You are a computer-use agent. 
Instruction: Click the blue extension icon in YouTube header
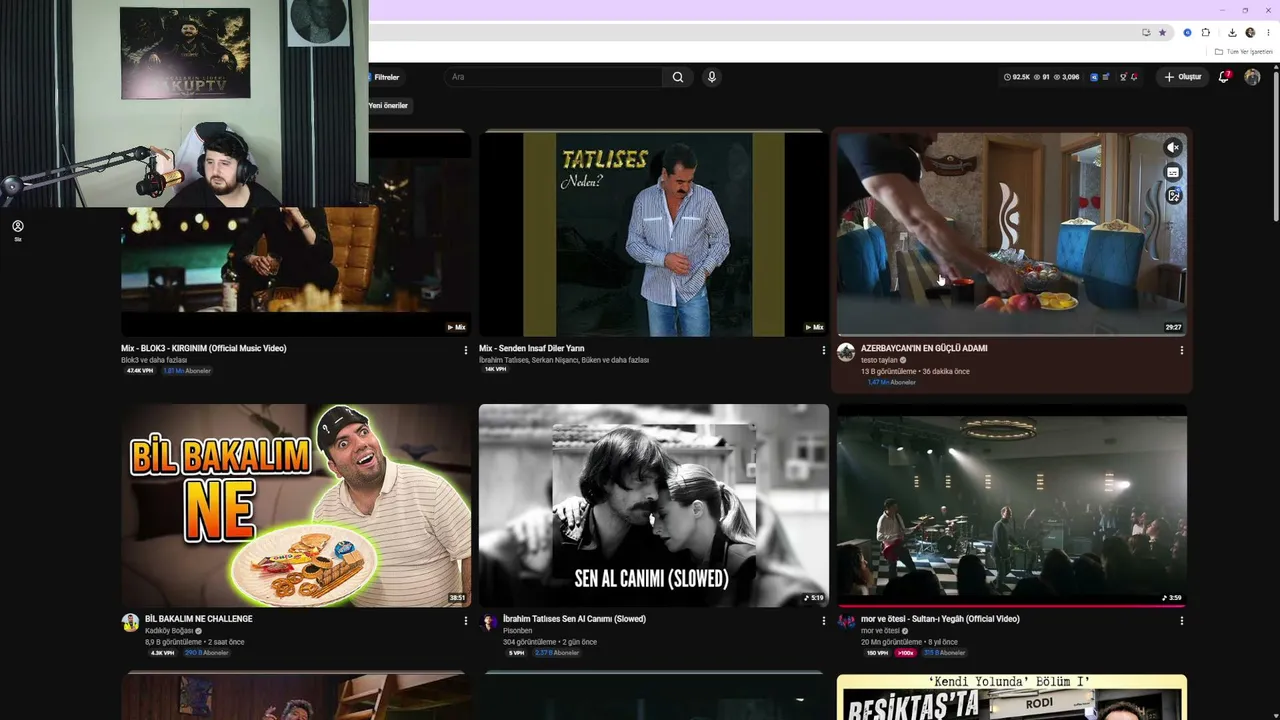tap(1094, 77)
